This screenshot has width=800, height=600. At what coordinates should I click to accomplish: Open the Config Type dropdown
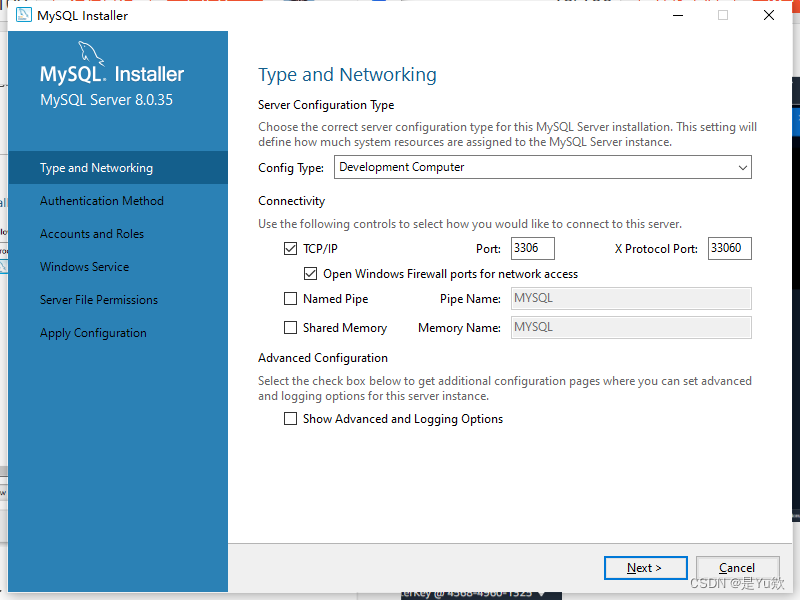click(x=542, y=167)
